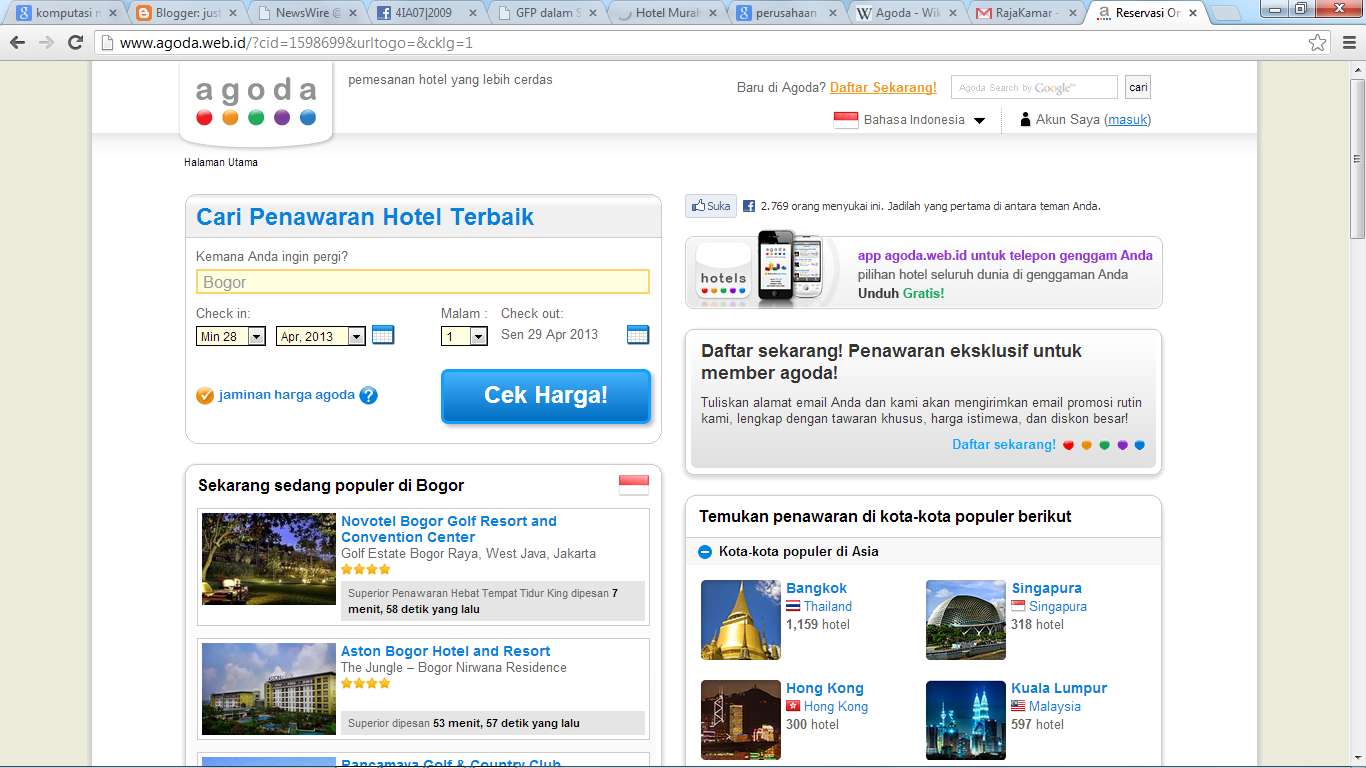Image resolution: width=1366 pixels, height=768 pixels.
Task: Click the Singapura thumbnail image
Action: [966, 620]
